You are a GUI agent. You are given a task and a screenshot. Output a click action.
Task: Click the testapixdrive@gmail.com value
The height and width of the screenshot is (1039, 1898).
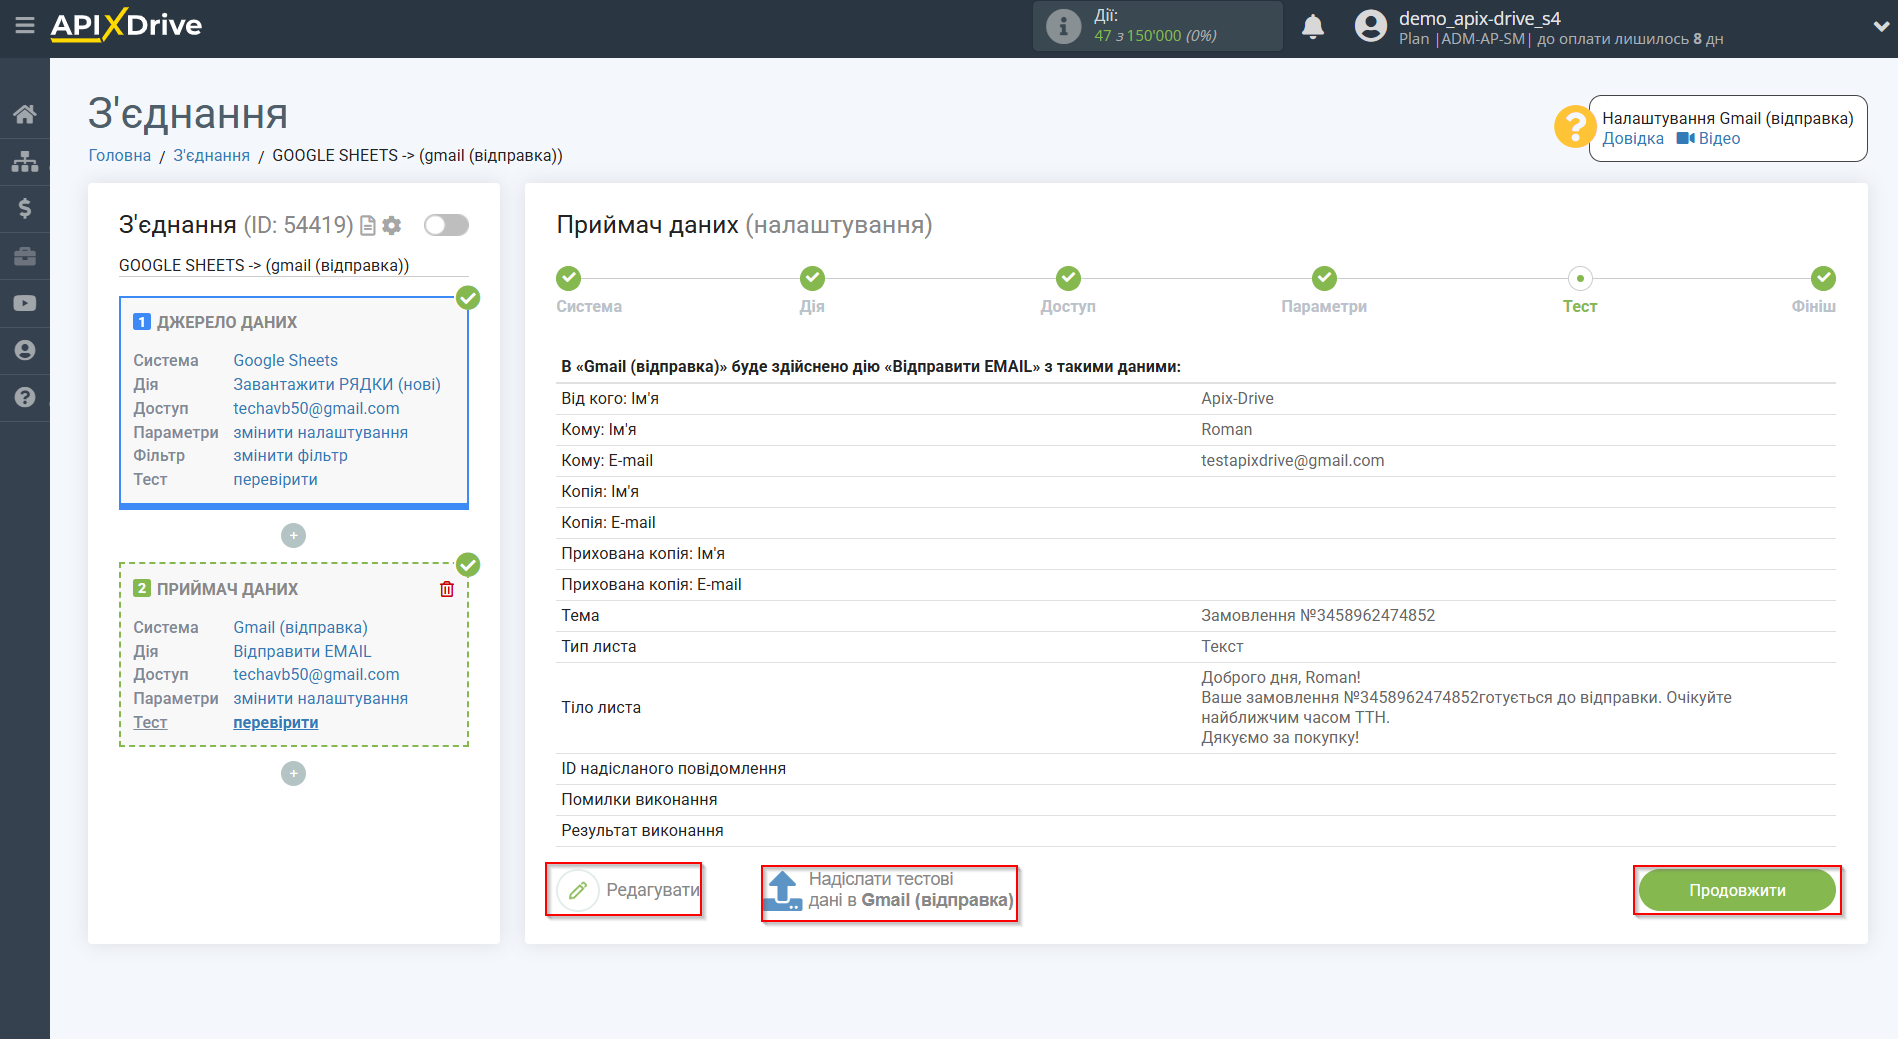coord(1292,460)
